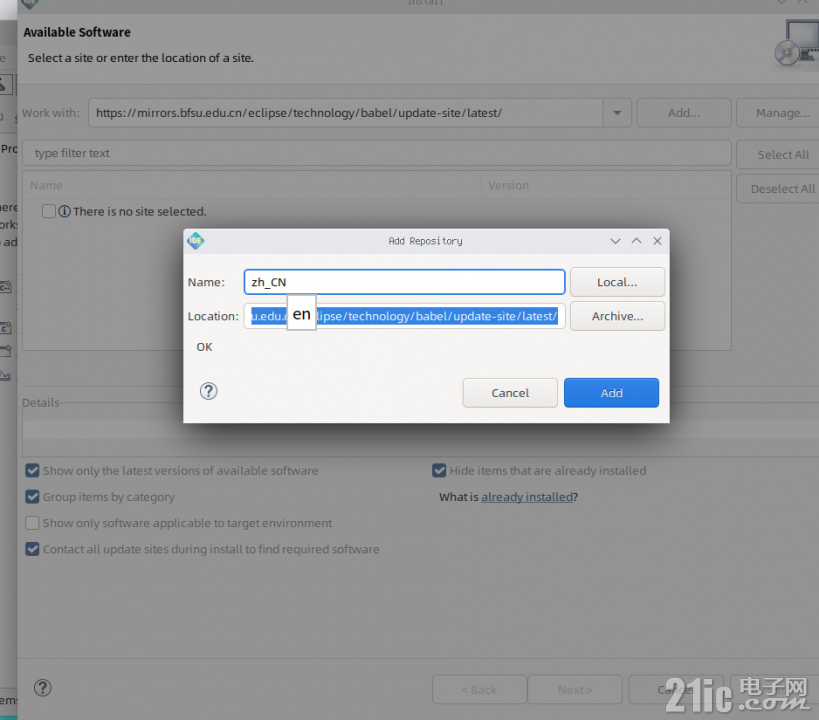Click the < Back button
819x720 pixels.
point(479,690)
